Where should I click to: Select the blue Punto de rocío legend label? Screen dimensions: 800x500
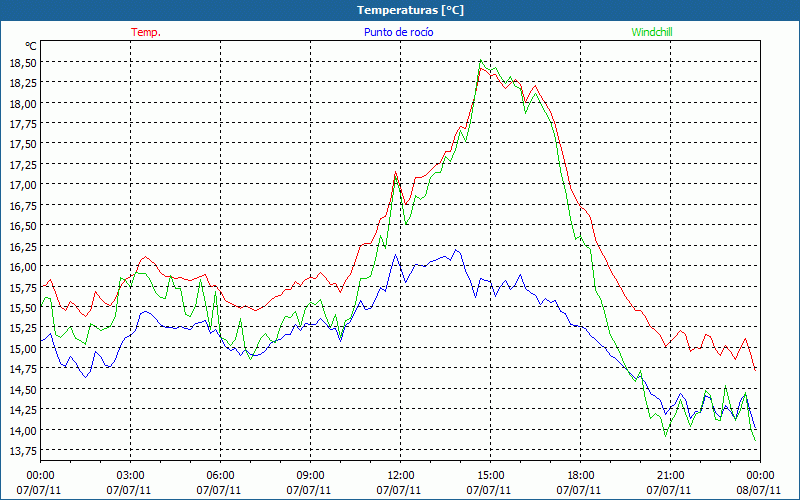coord(398,32)
